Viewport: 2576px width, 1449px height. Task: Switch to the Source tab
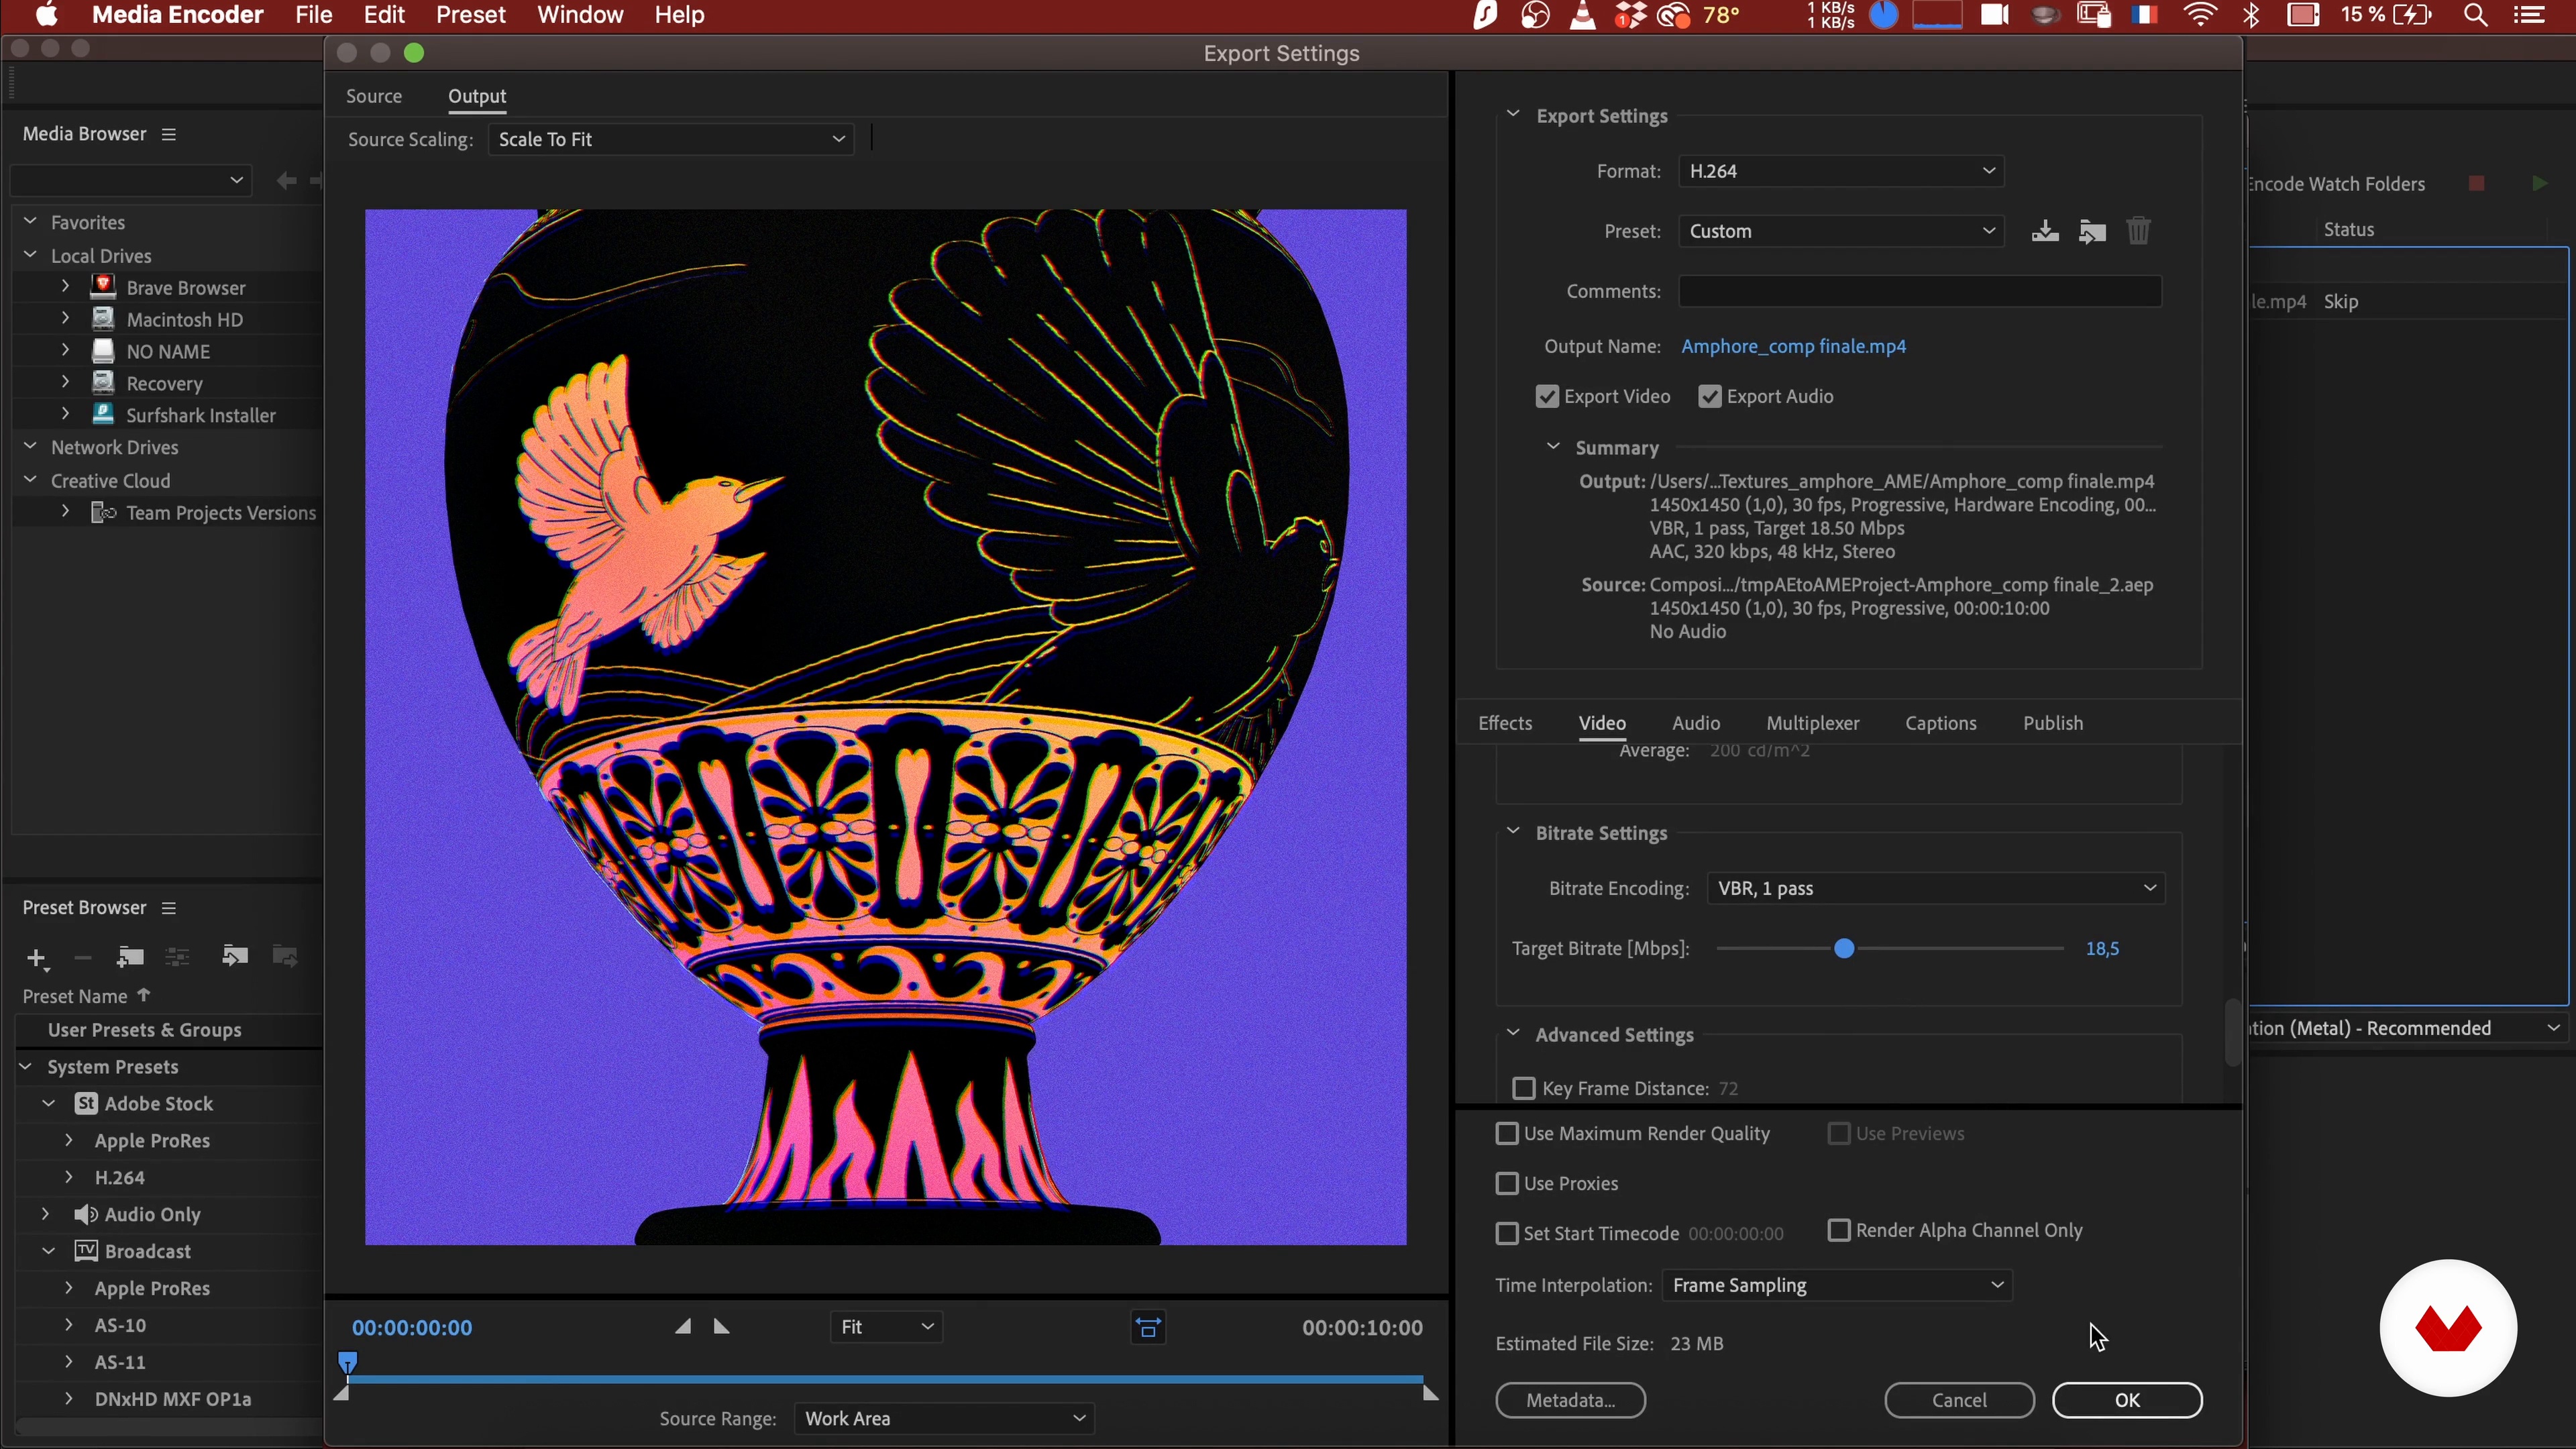point(374,96)
